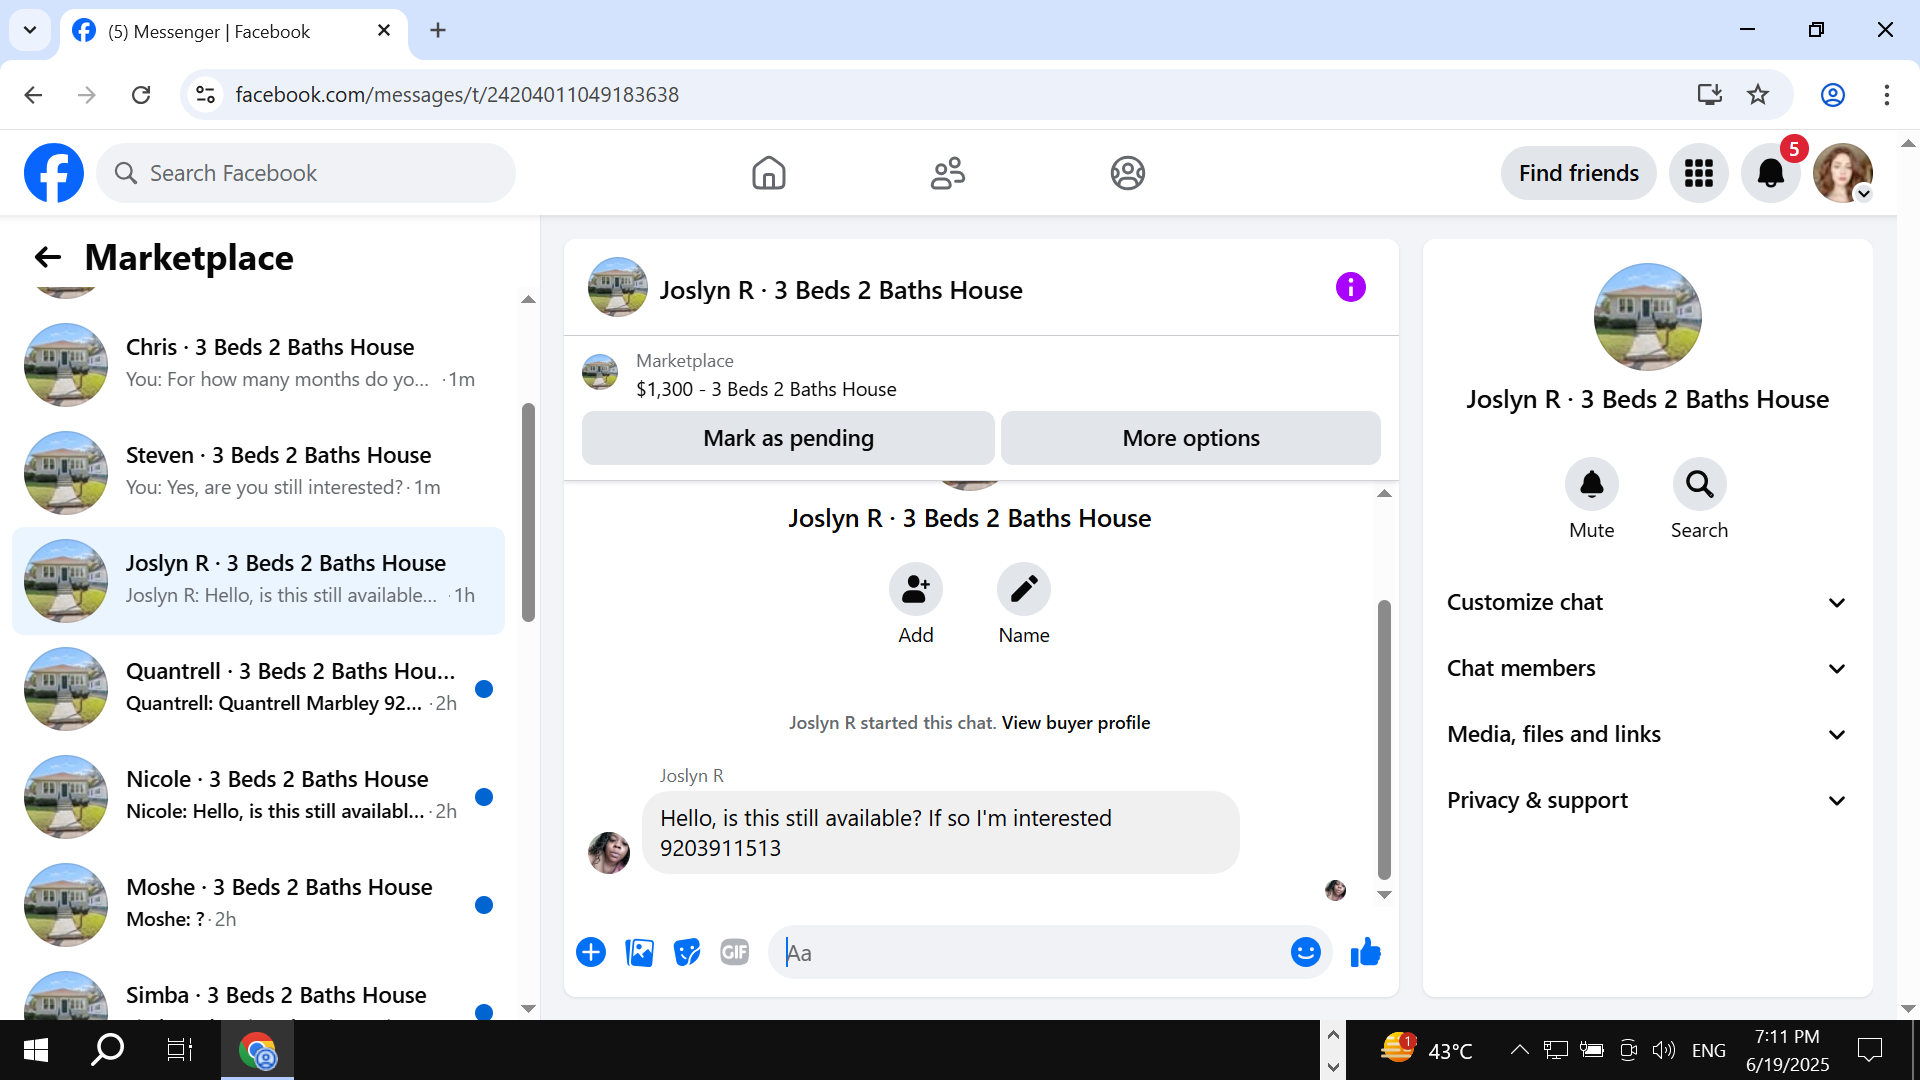Image resolution: width=1920 pixels, height=1080 pixels.
Task: Send a thumbs-up like
Action: [1365, 953]
